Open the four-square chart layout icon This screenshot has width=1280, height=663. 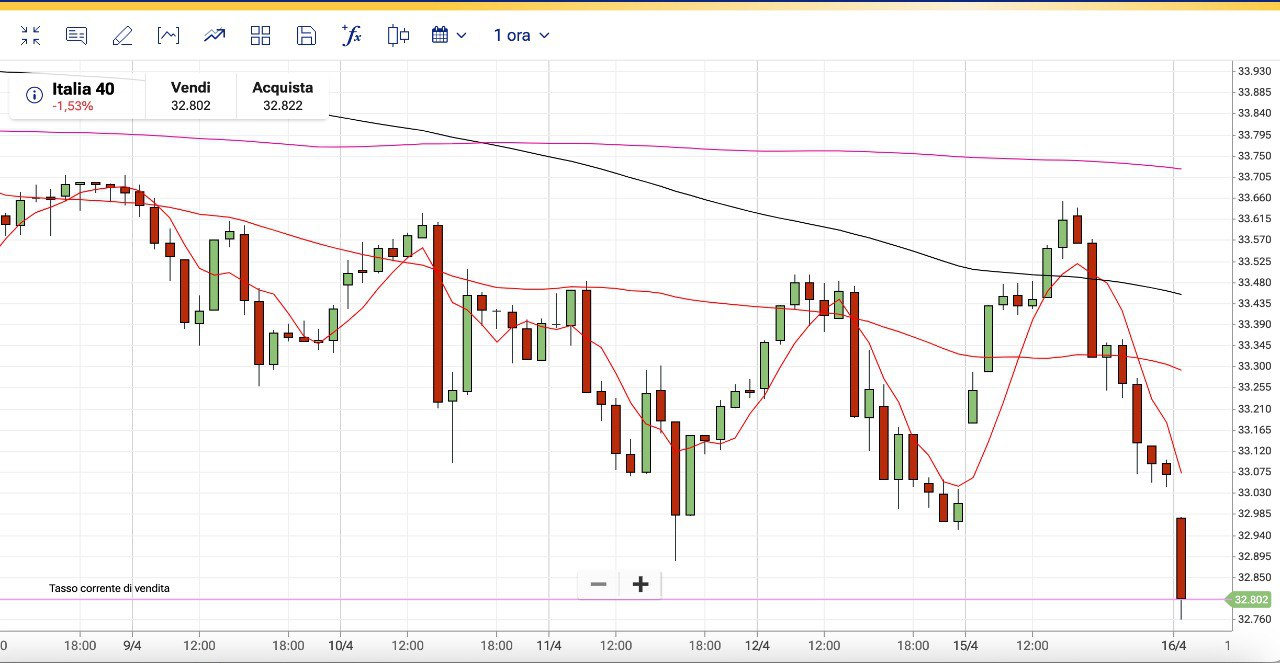tap(261, 36)
